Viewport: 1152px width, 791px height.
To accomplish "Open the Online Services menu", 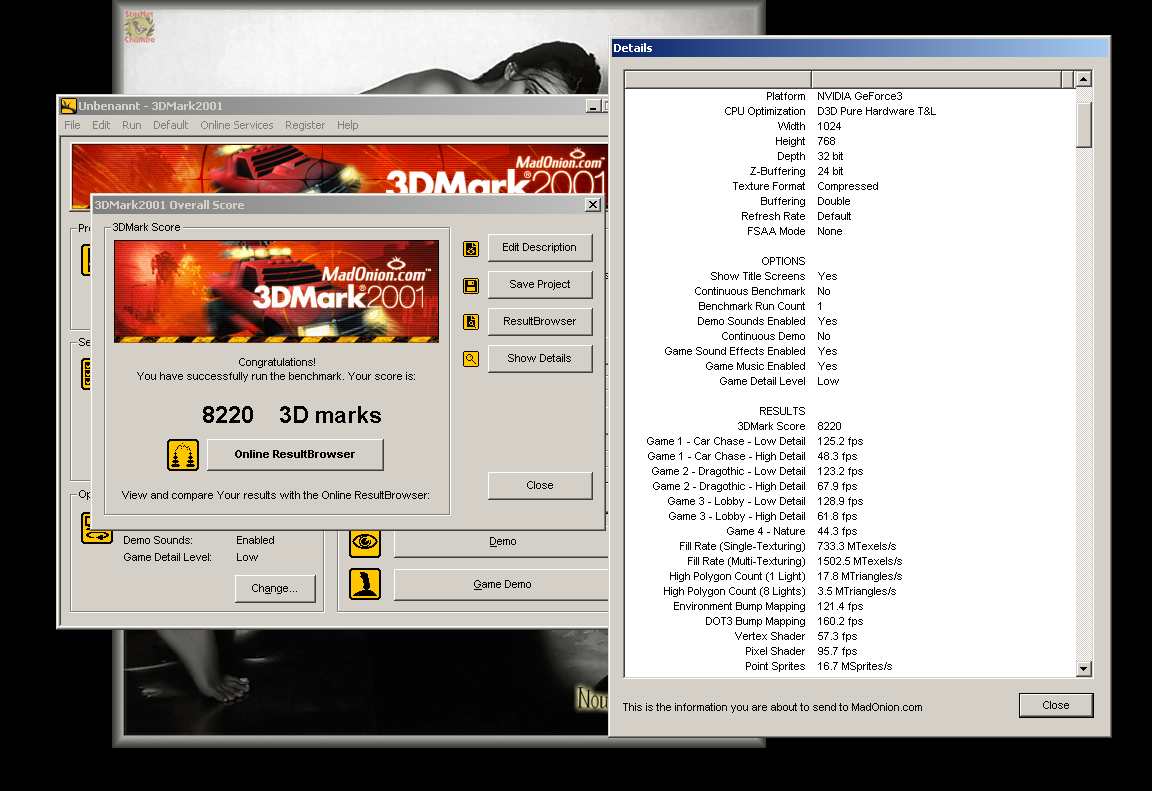I will click(x=237, y=126).
